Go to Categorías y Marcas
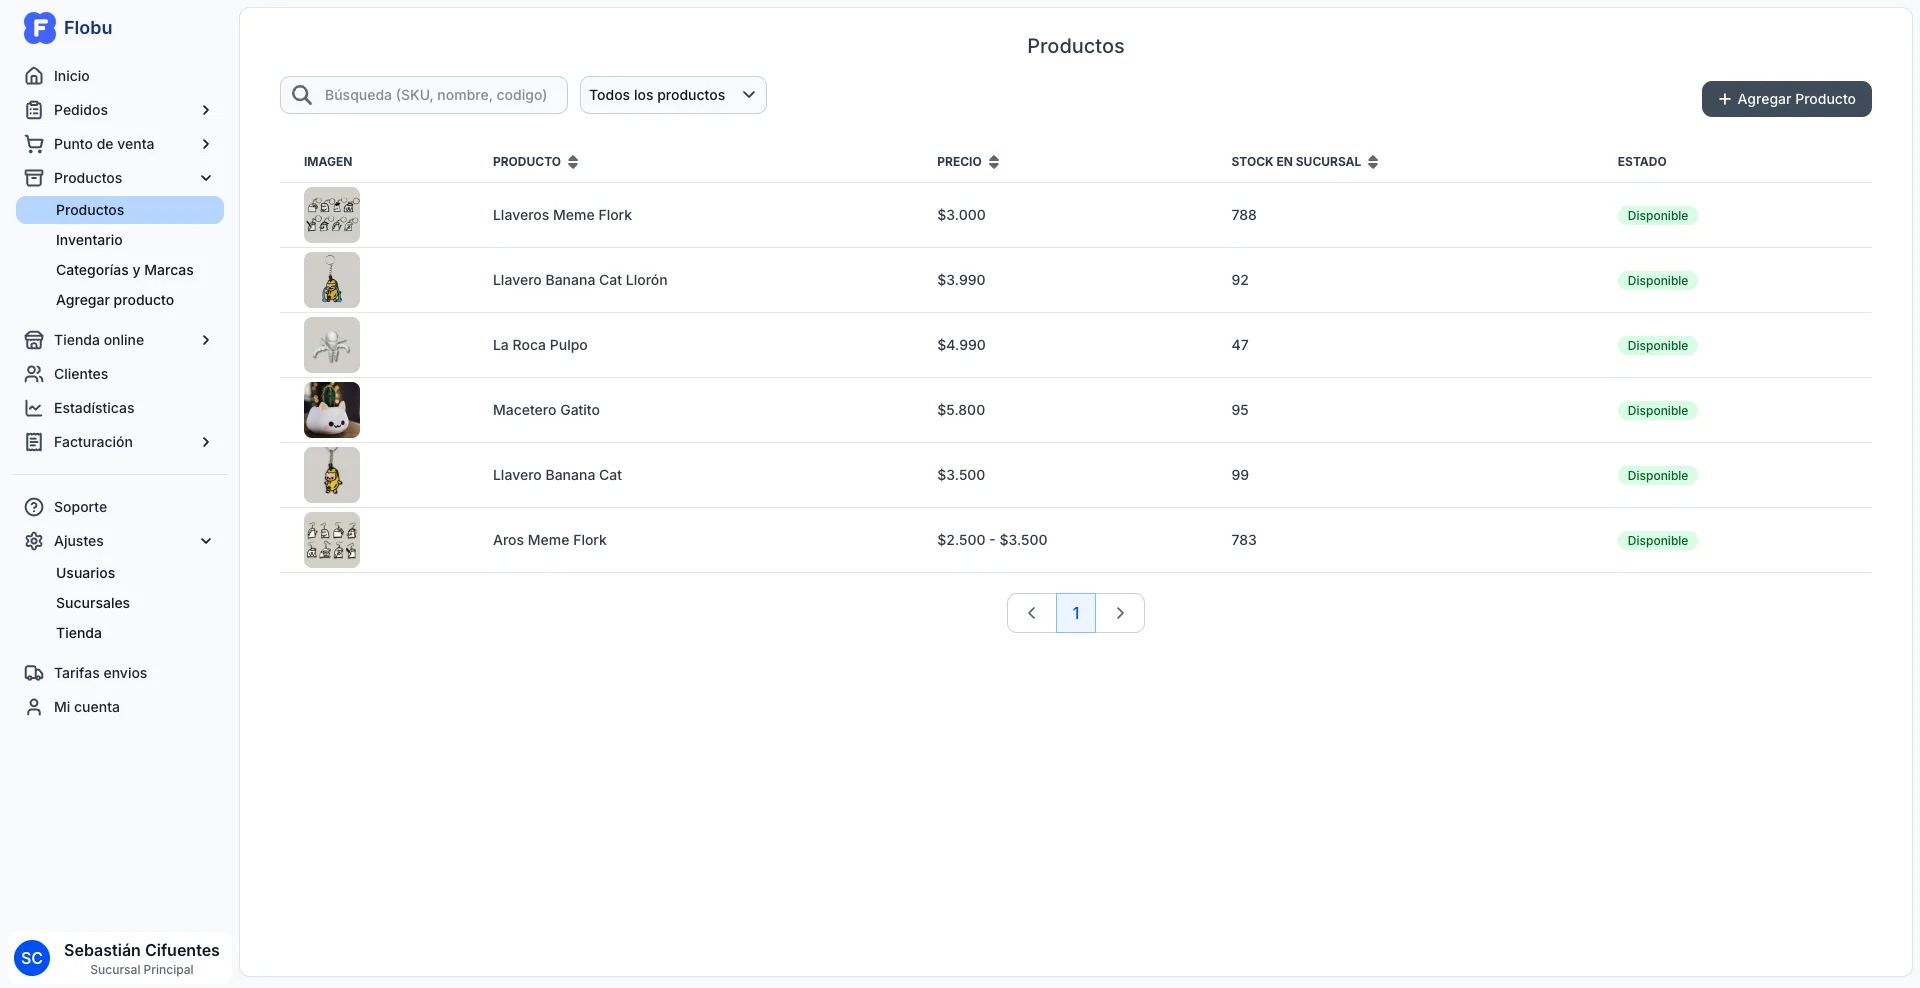Image resolution: width=1920 pixels, height=988 pixels. tap(125, 270)
